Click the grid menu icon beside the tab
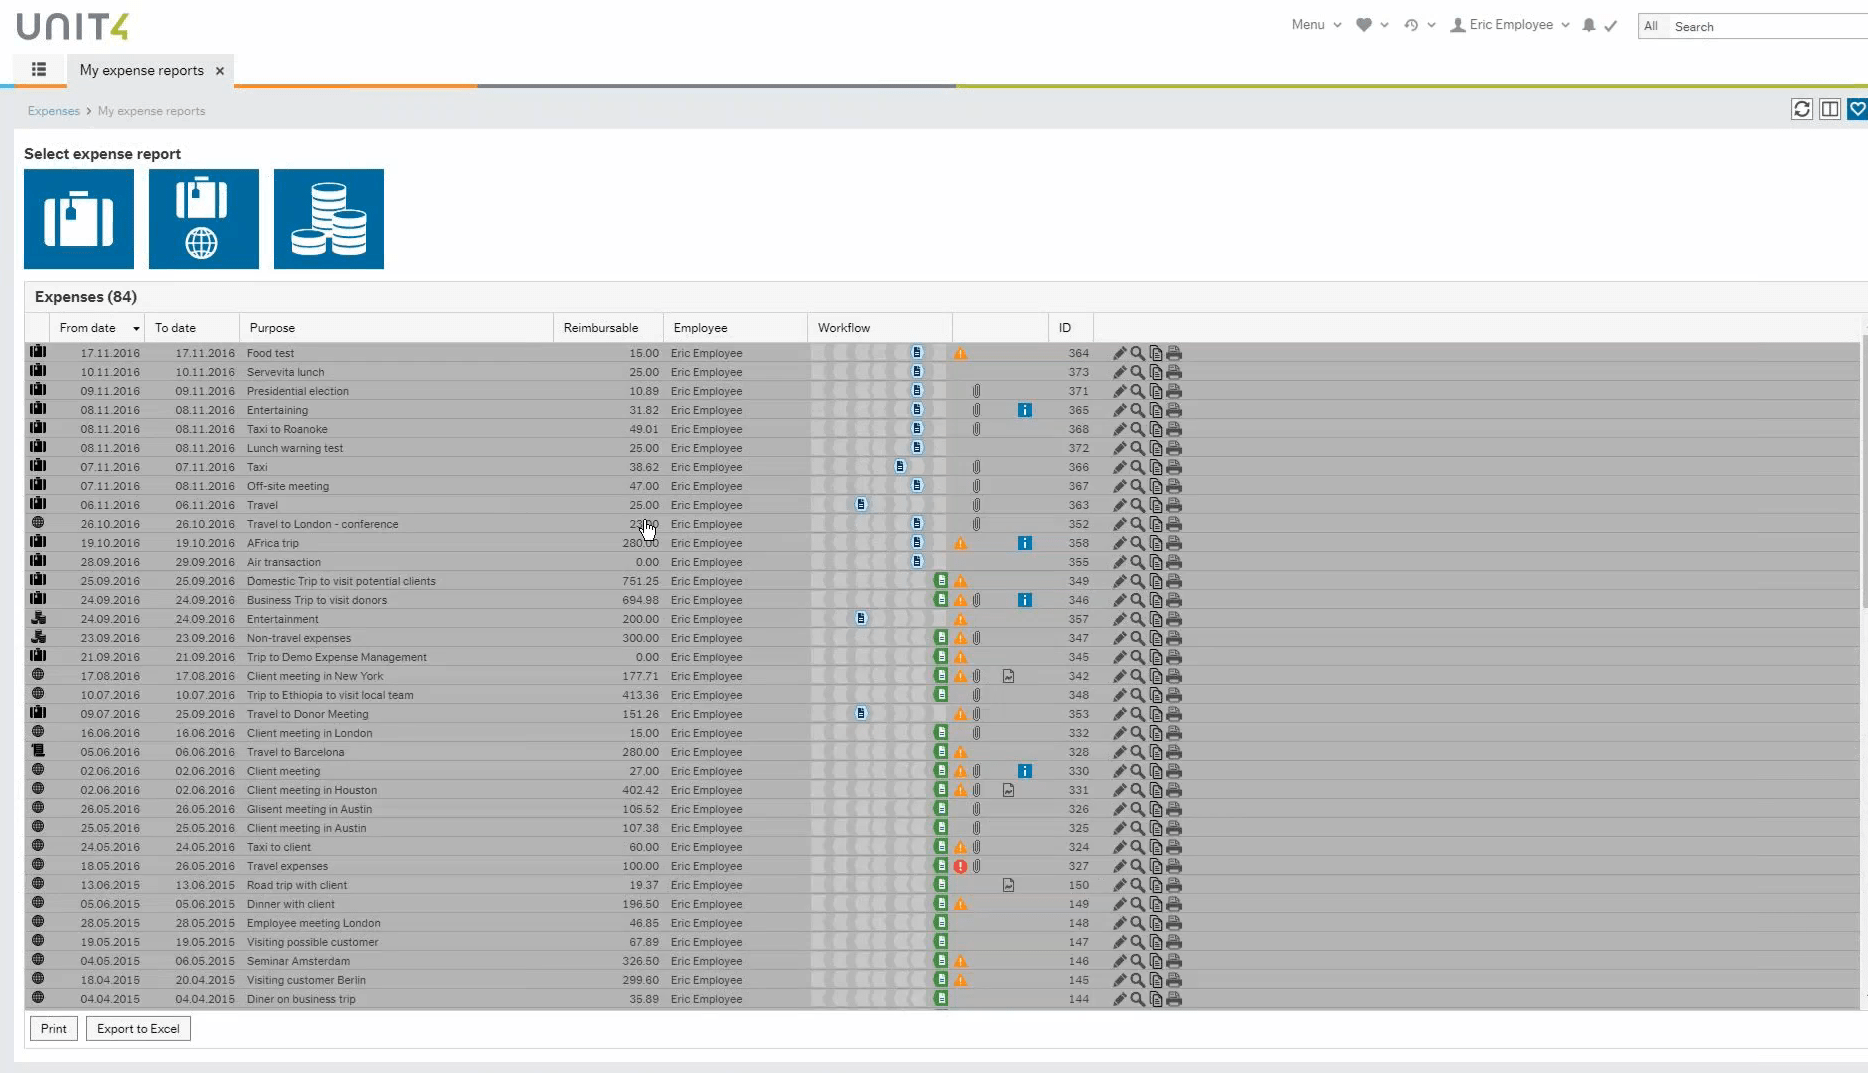 point(39,70)
